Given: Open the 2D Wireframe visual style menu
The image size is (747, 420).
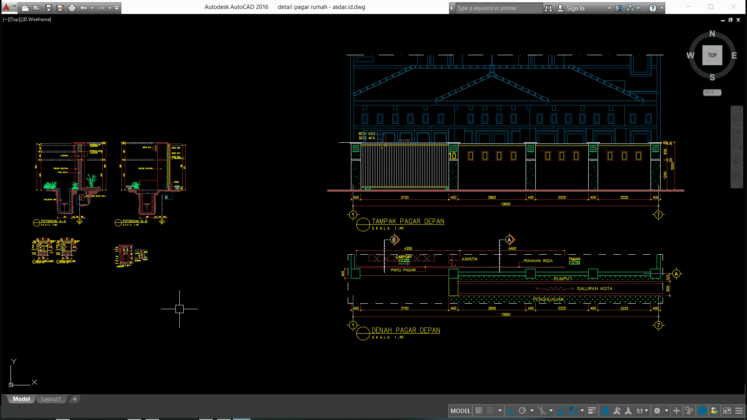Looking at the screenshot, I should (x=35, y=20).
